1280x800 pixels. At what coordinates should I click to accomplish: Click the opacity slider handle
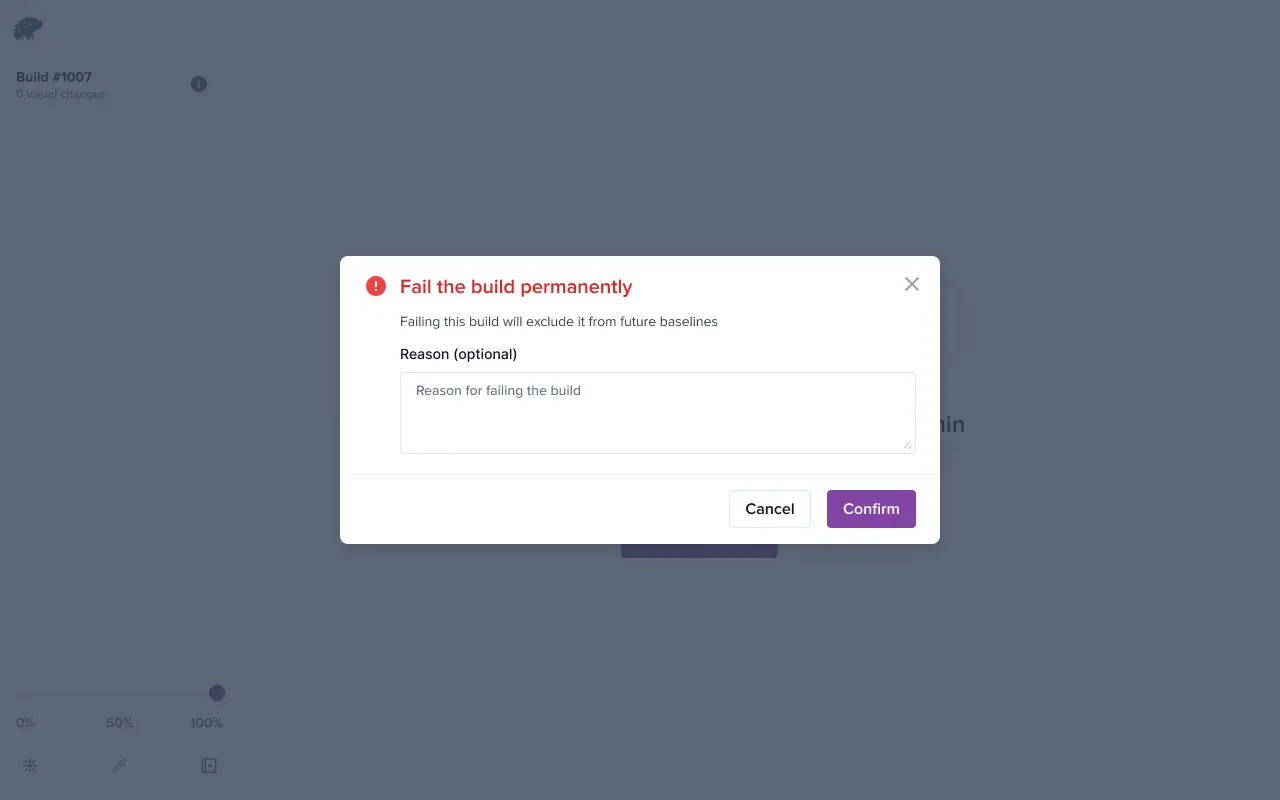[x=217, y=693]
